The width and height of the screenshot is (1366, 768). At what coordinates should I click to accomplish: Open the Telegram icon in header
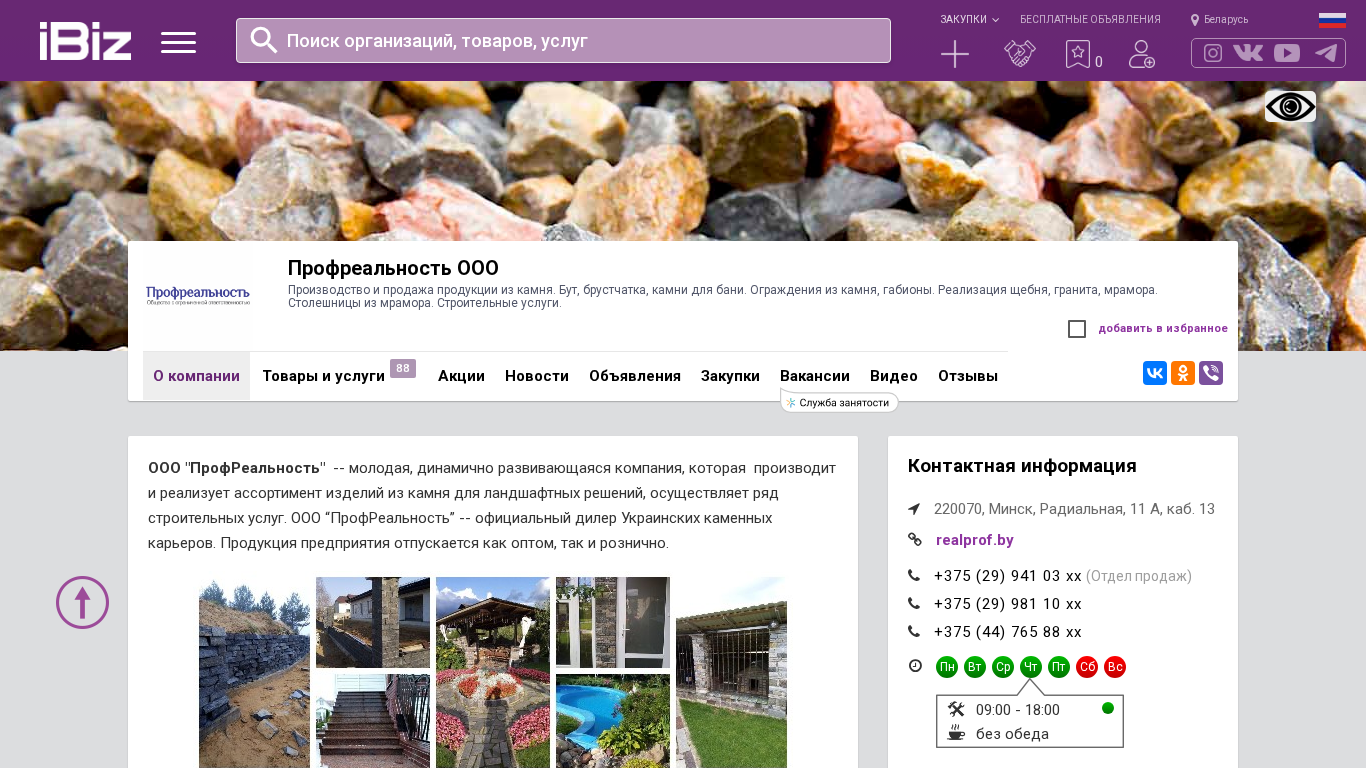click(x=1326, y=53)
